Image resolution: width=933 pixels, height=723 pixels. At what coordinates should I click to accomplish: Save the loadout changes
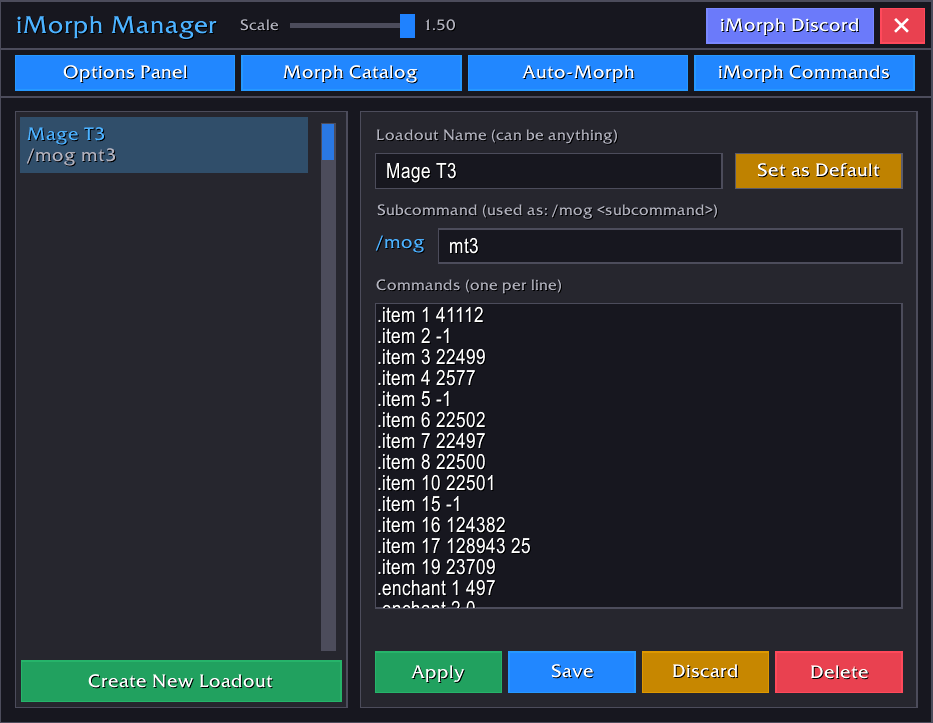[x=572, y=672]
